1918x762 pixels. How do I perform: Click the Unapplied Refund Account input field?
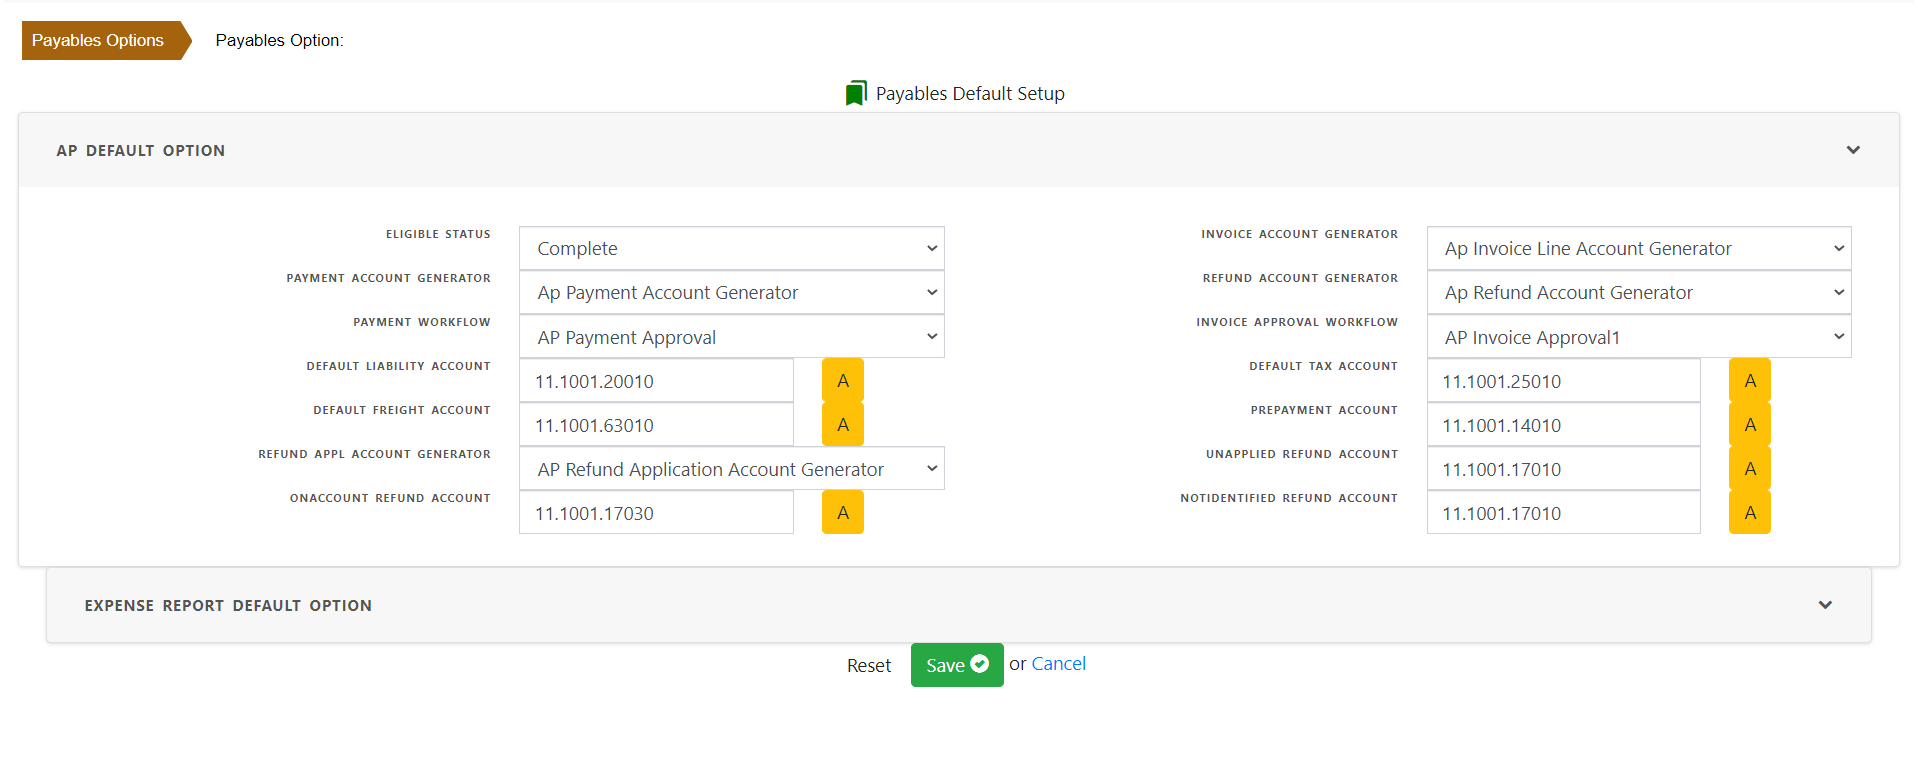(1564, 469)
